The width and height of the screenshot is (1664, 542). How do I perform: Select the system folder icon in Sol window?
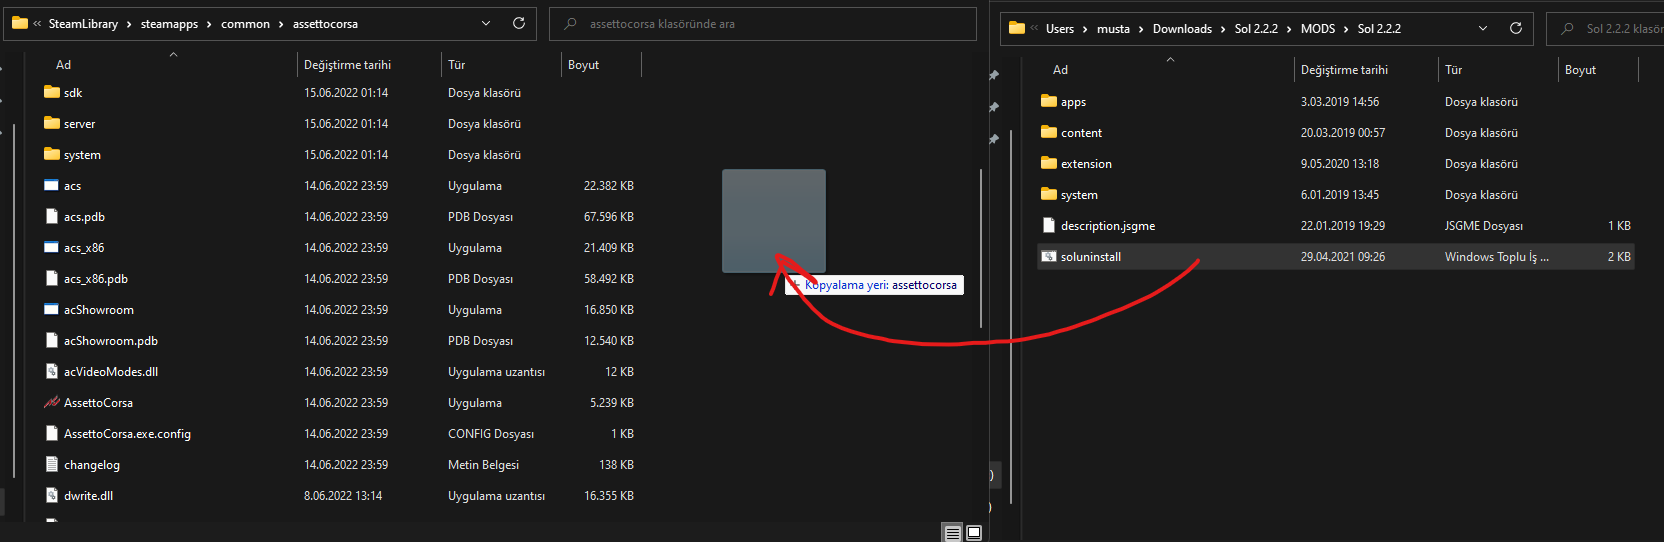click(x=1049, y=194)
